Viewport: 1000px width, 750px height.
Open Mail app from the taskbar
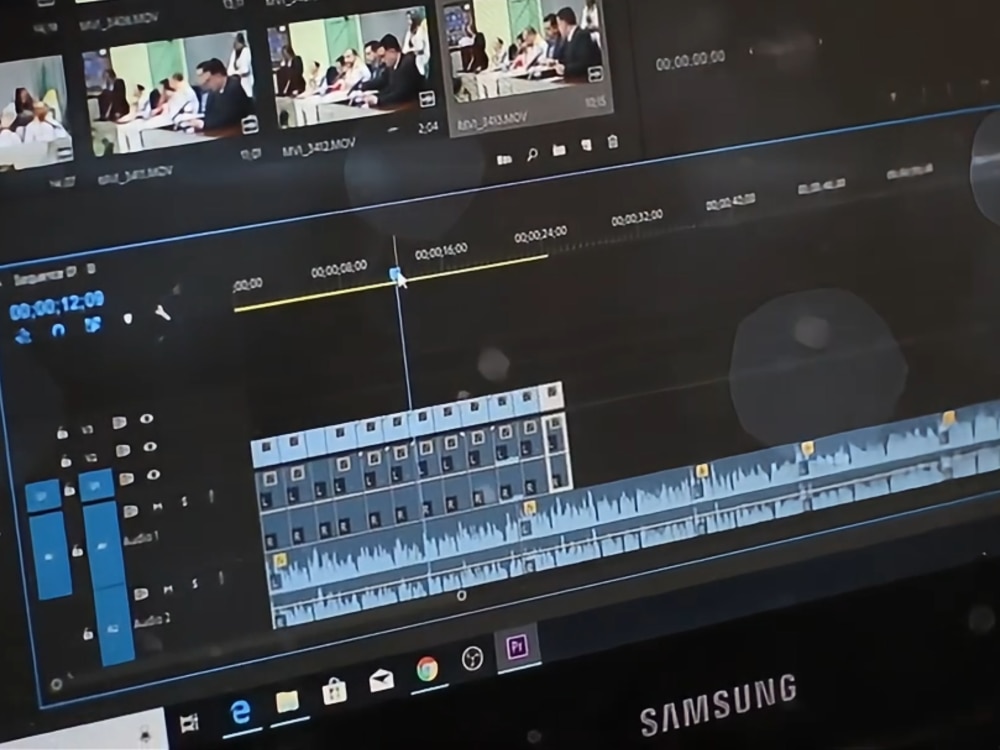coord(381,681)
